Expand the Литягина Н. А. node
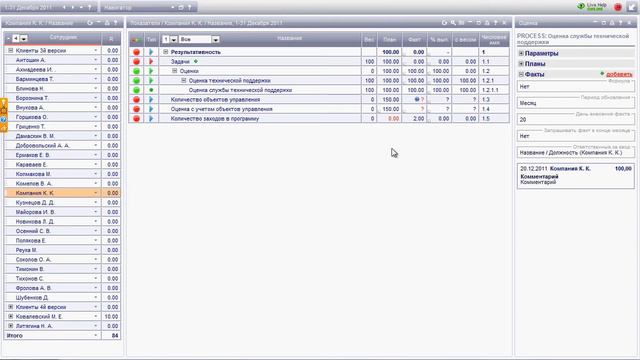Viewport: 640px width, 360px height. point(11,326)
